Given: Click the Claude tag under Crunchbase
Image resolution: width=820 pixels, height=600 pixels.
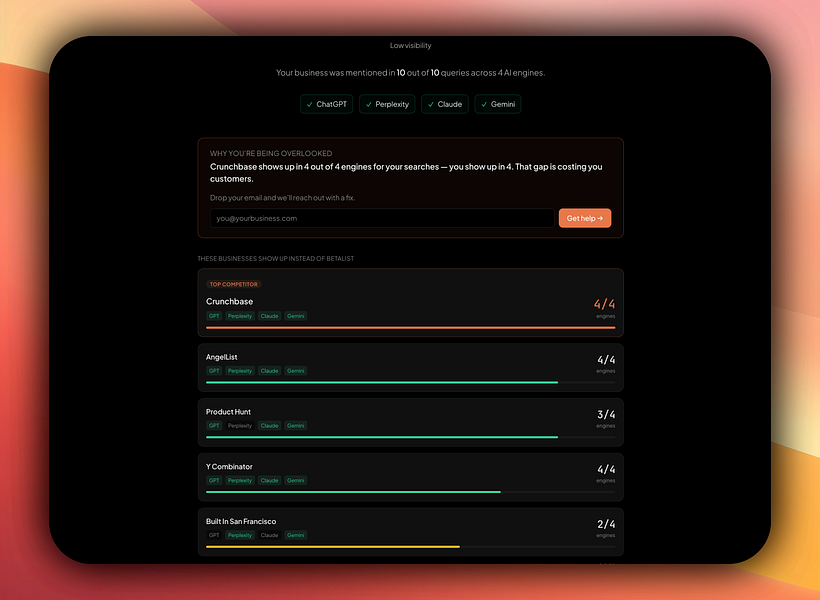Looking at the screenshot, I should pyautogui.click(x=269, y=316).
